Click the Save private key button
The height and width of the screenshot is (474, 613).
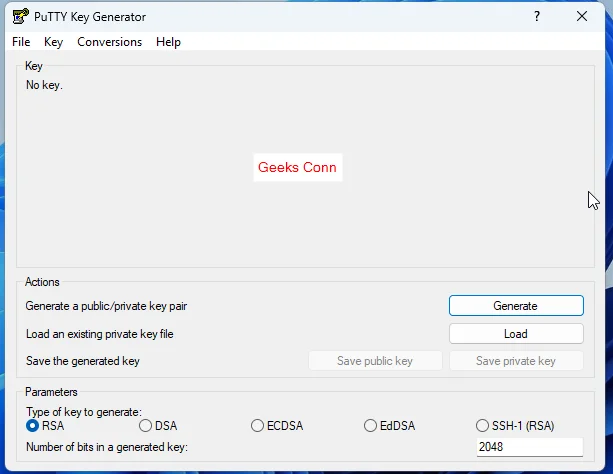(516, 361)
